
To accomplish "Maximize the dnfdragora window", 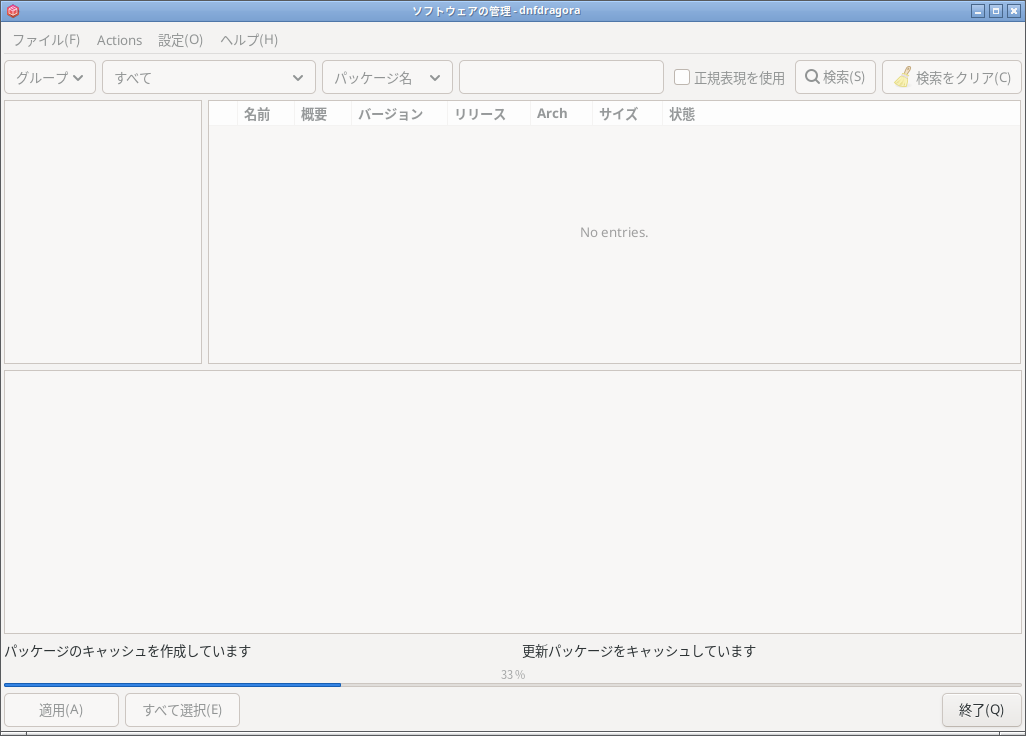I will (x=995, y=11).
